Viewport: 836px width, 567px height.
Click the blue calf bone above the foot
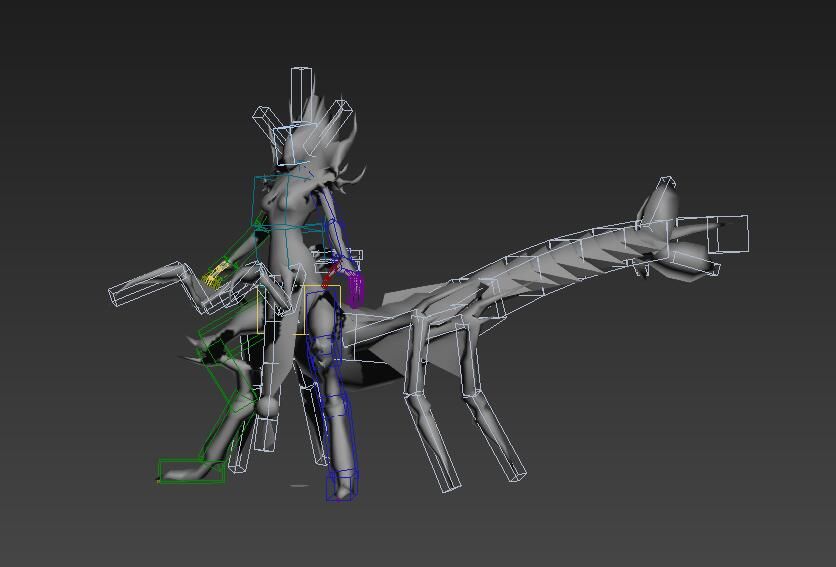337,430
